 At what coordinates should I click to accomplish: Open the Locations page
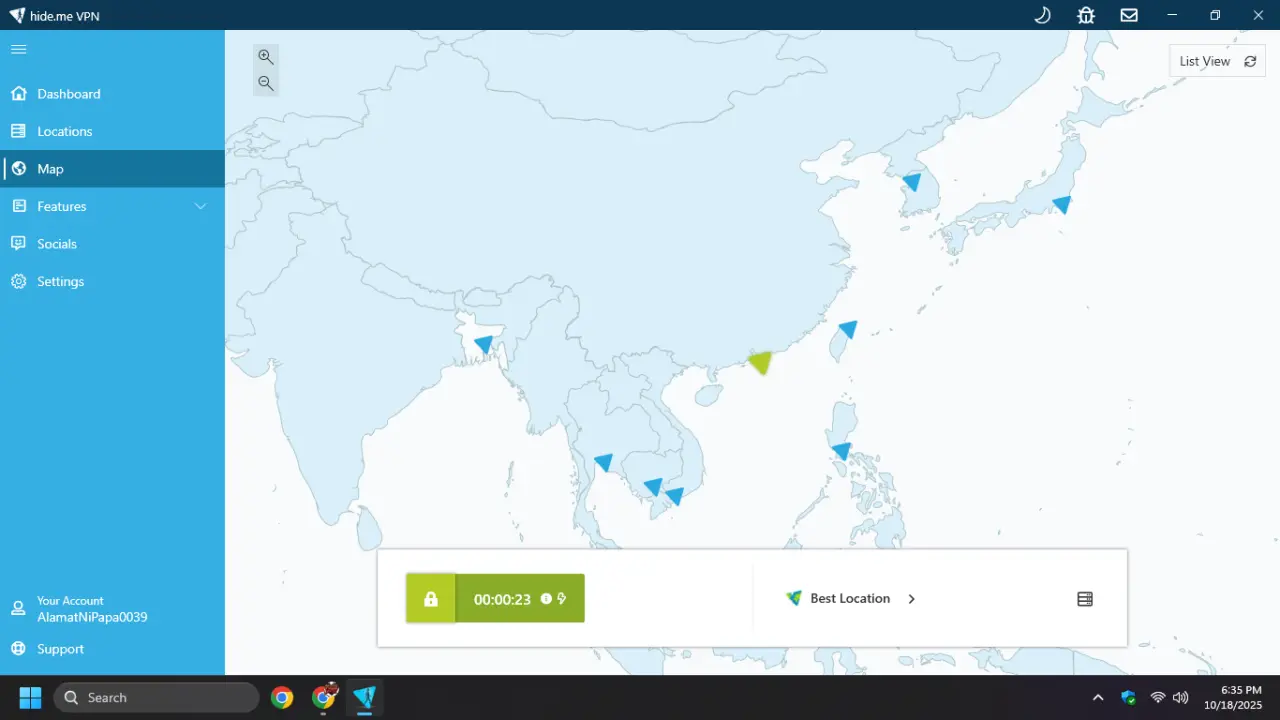click(112, 131)
